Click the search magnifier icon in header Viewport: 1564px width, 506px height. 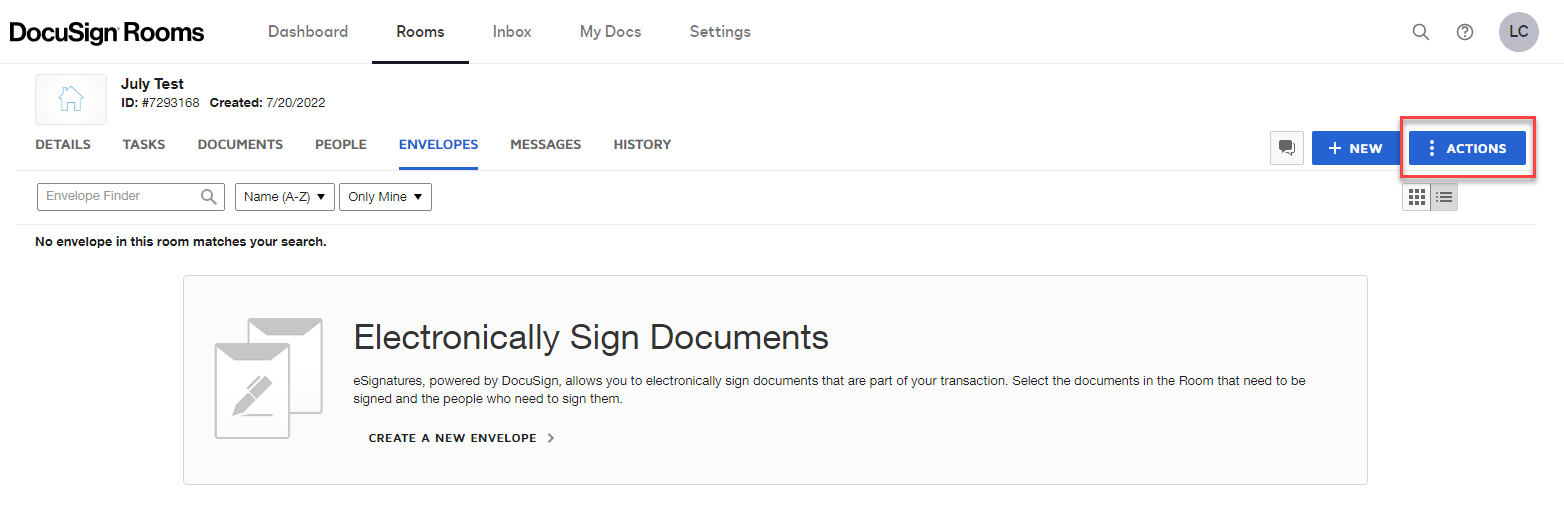(1420, 32)
